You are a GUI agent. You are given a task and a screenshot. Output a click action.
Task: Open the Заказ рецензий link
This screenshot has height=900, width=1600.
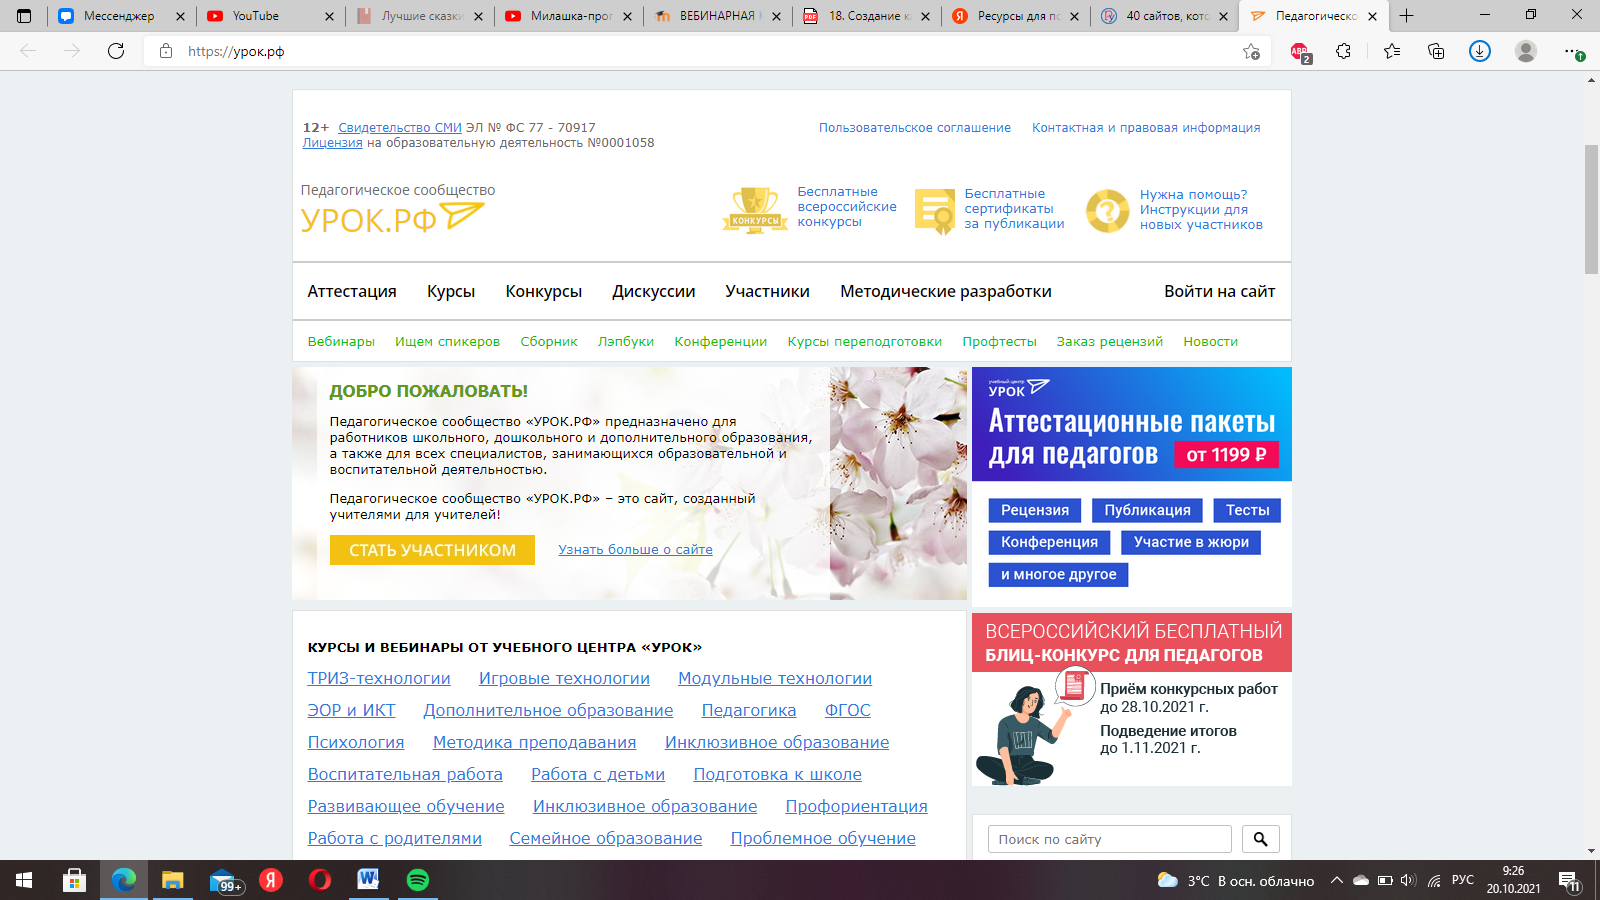tap(1110, 341)
